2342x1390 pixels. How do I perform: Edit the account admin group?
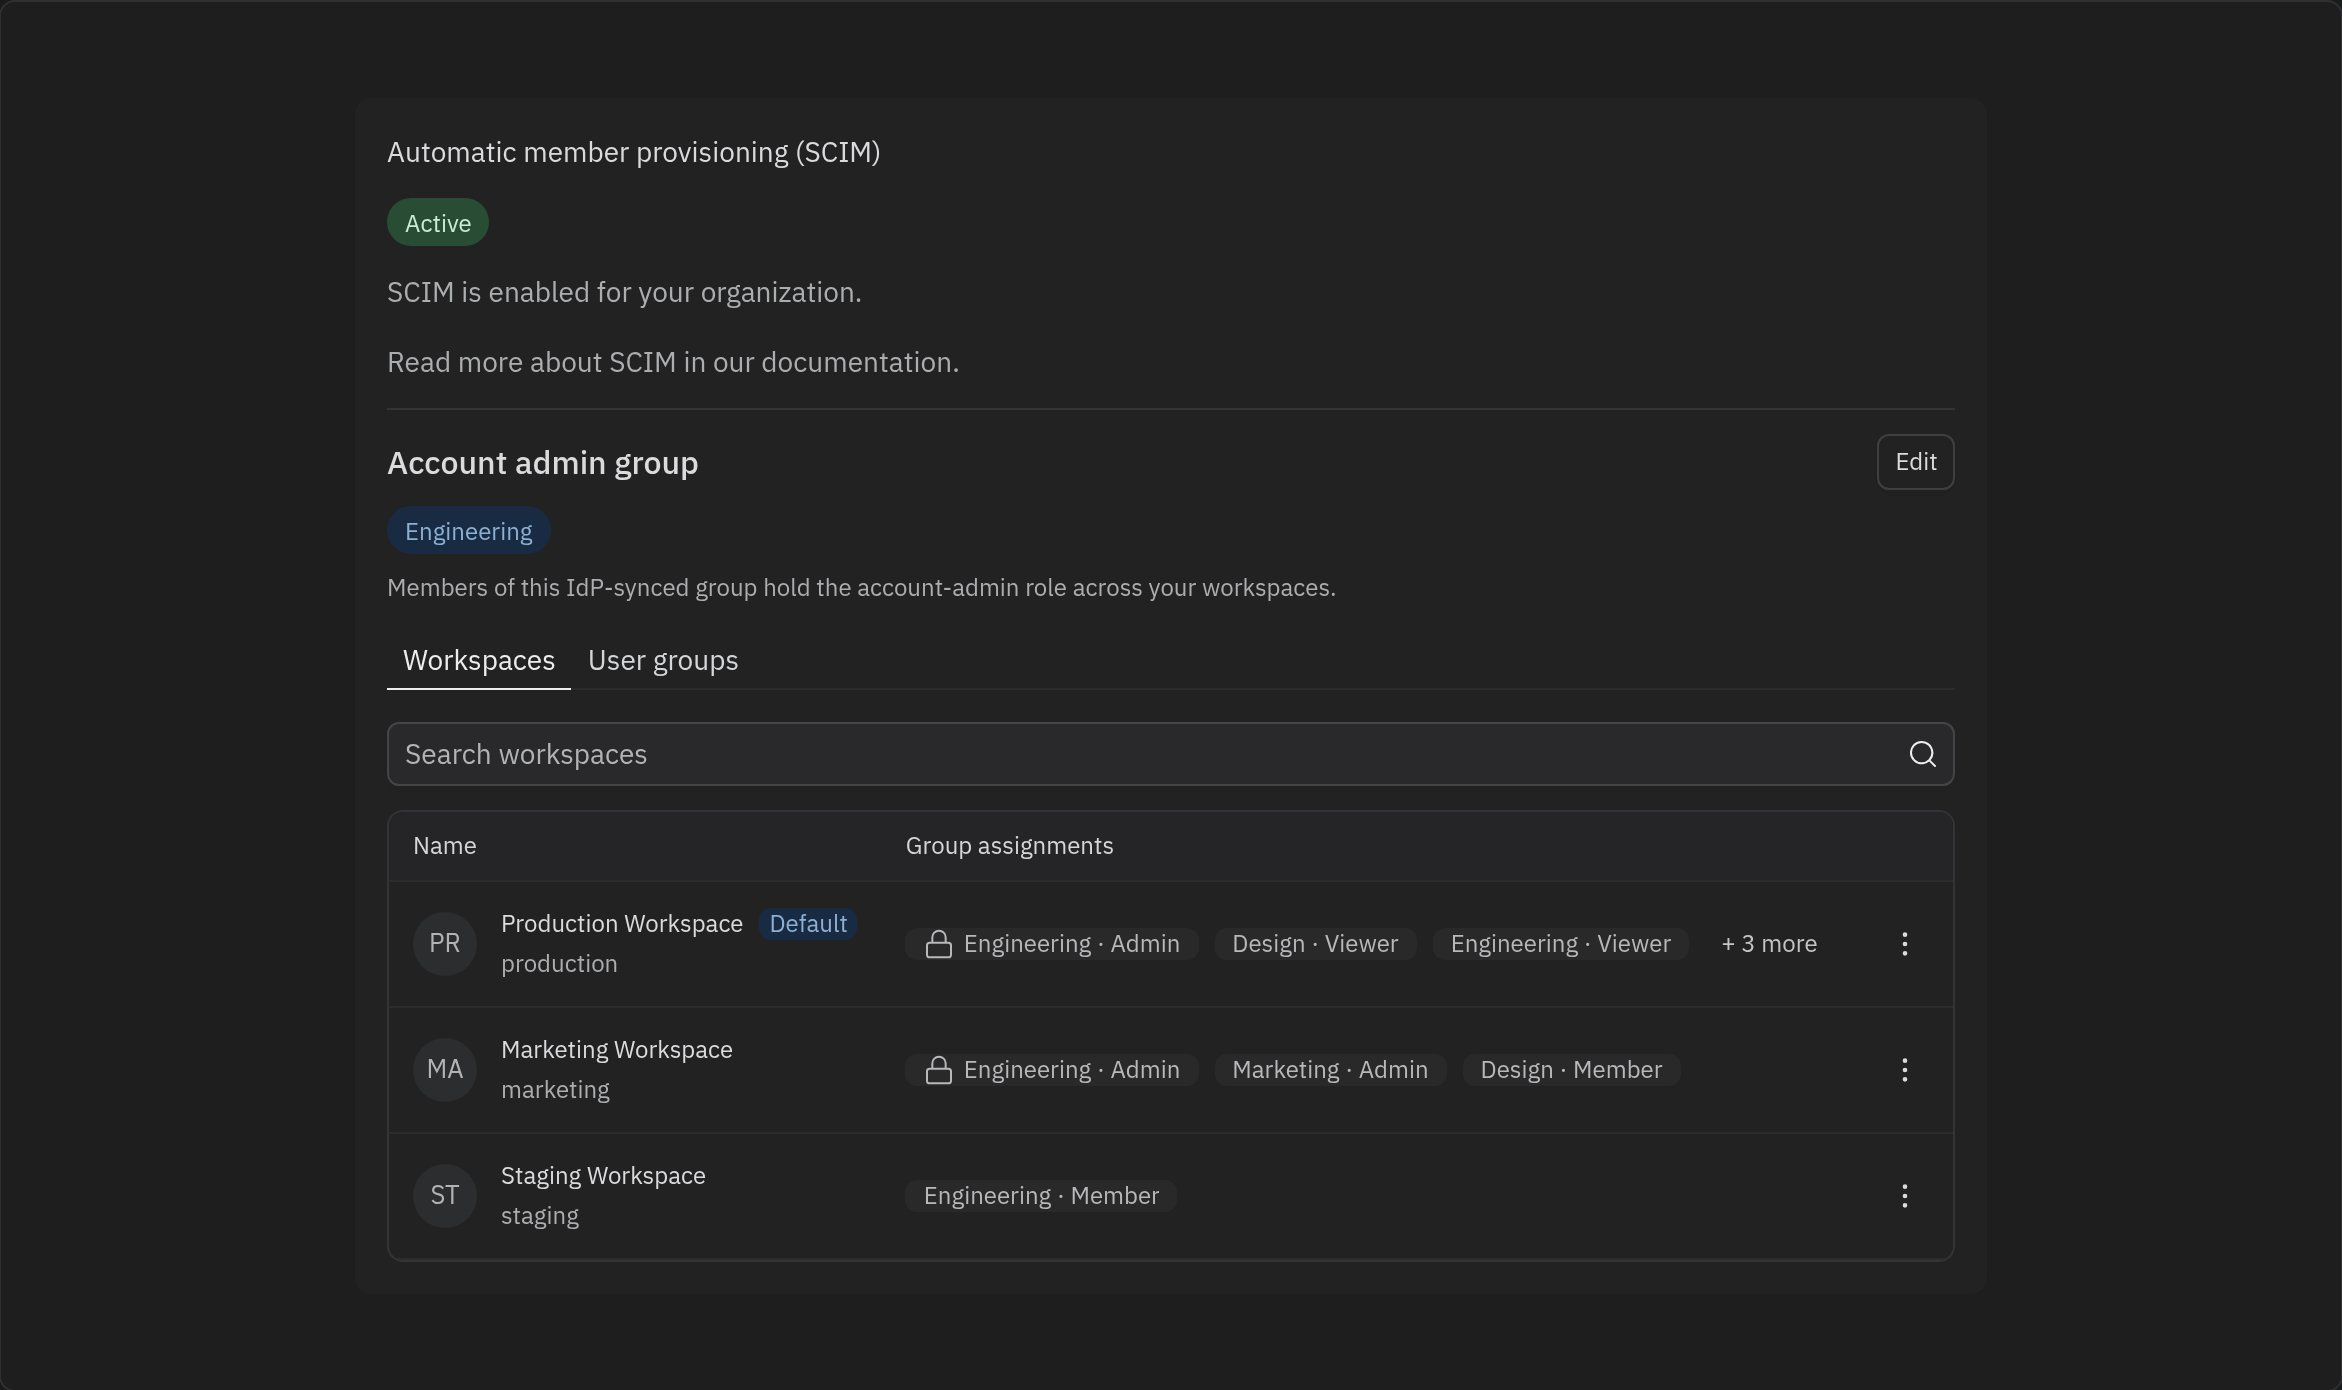[x=1915, y=462]
